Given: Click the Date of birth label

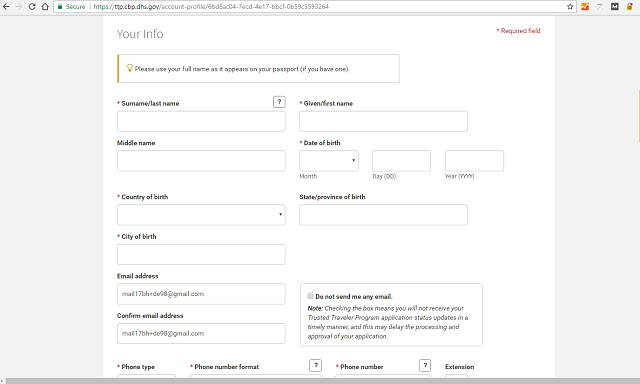Looking at the screenshot, I should point(322,143).
